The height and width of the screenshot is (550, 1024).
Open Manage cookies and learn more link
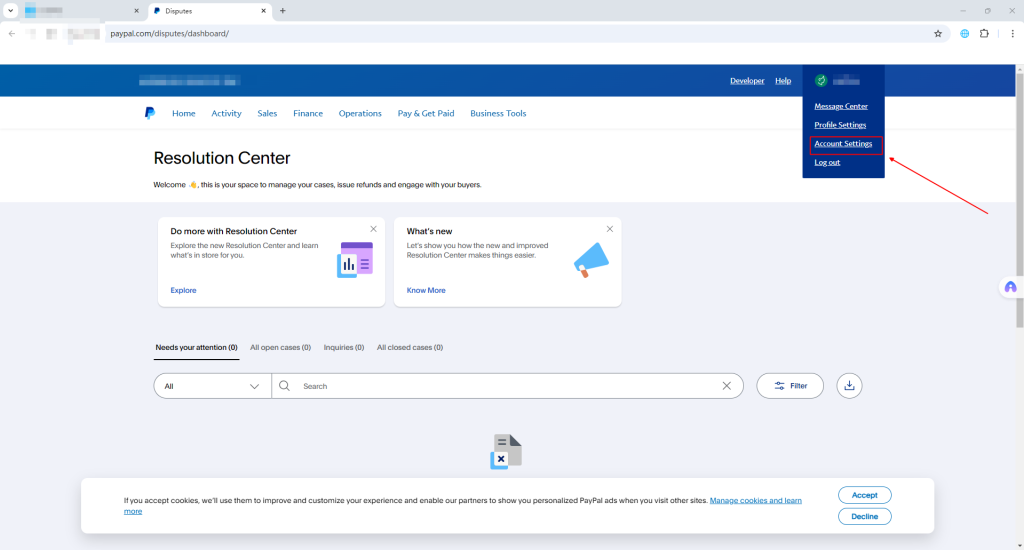point(756,500)
